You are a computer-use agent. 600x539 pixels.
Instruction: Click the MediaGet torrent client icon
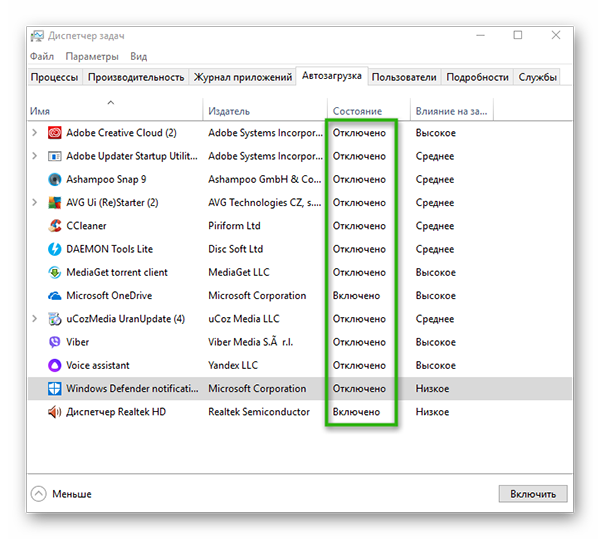point(55,272)
